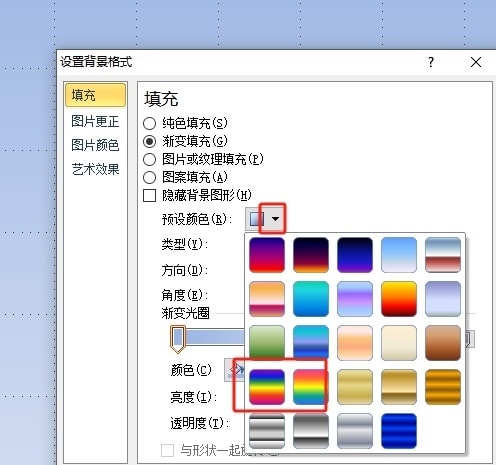This screenshot has height=465, width=496.
Task: Select chrome black-white striped preset
Action: 267,431
